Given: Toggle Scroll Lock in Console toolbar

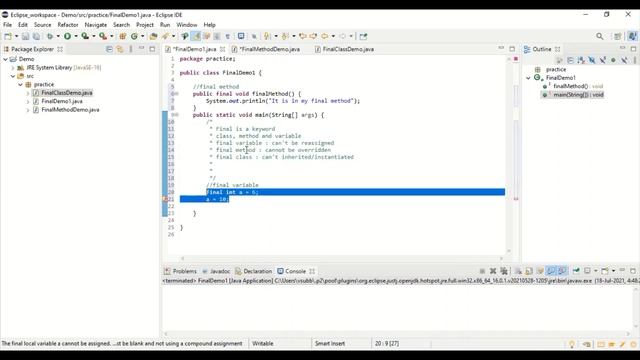Looking at the screenshot, I should coord(529,271).
